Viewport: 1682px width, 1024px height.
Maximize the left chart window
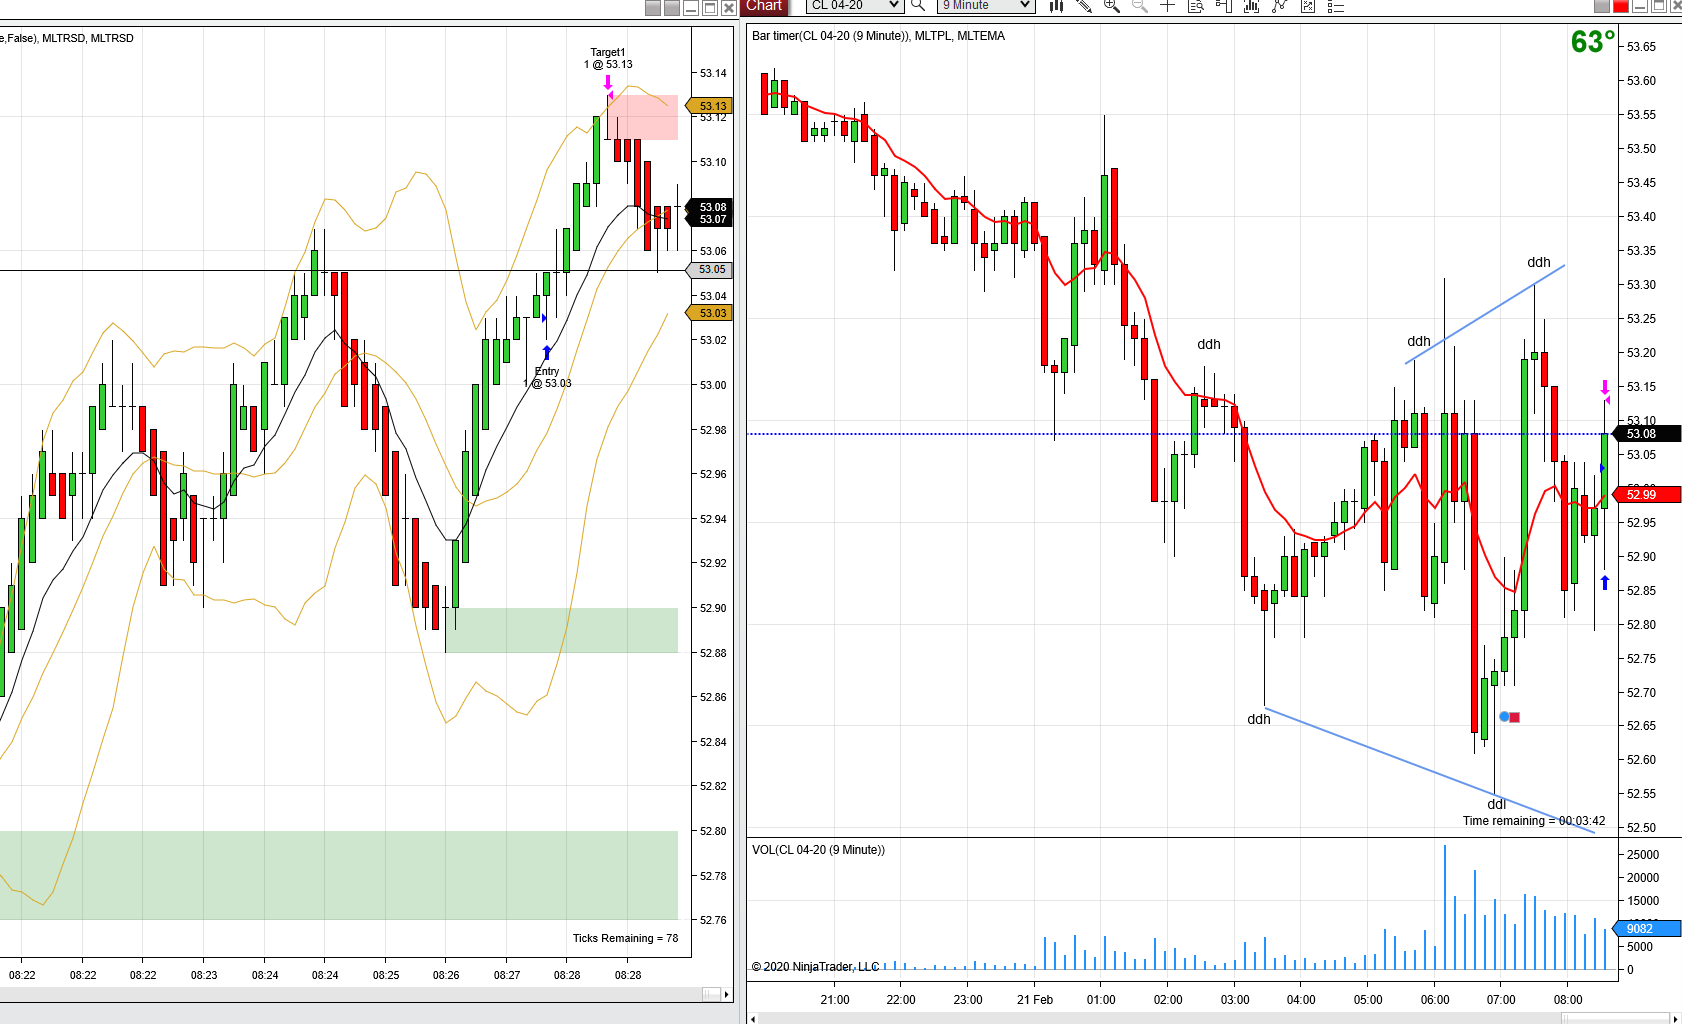click(x=710, y=8)
